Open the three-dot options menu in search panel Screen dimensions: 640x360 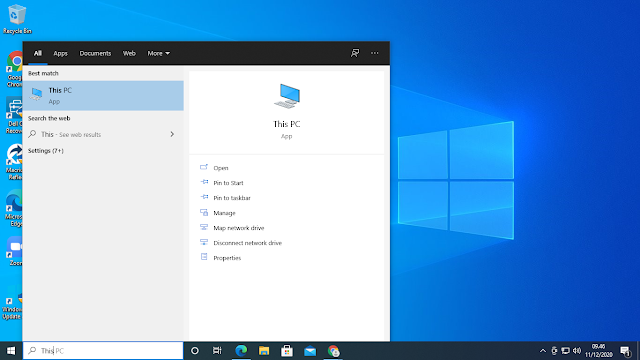click(374, 53)
